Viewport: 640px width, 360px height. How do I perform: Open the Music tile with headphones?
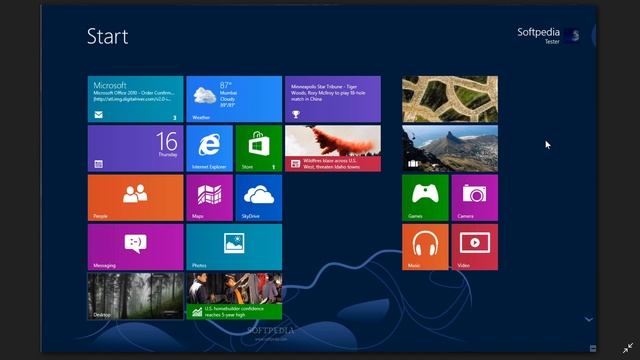point(425,247)
